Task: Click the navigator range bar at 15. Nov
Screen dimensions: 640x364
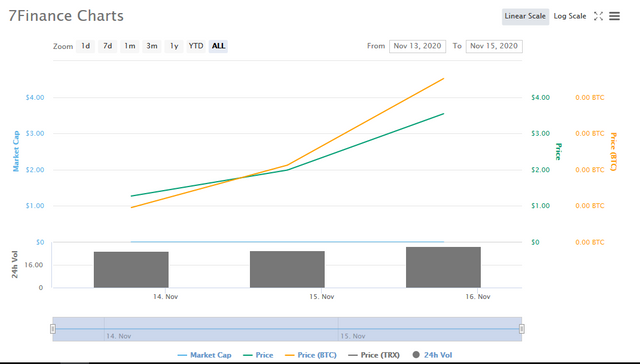Action: tap(353, 336)
